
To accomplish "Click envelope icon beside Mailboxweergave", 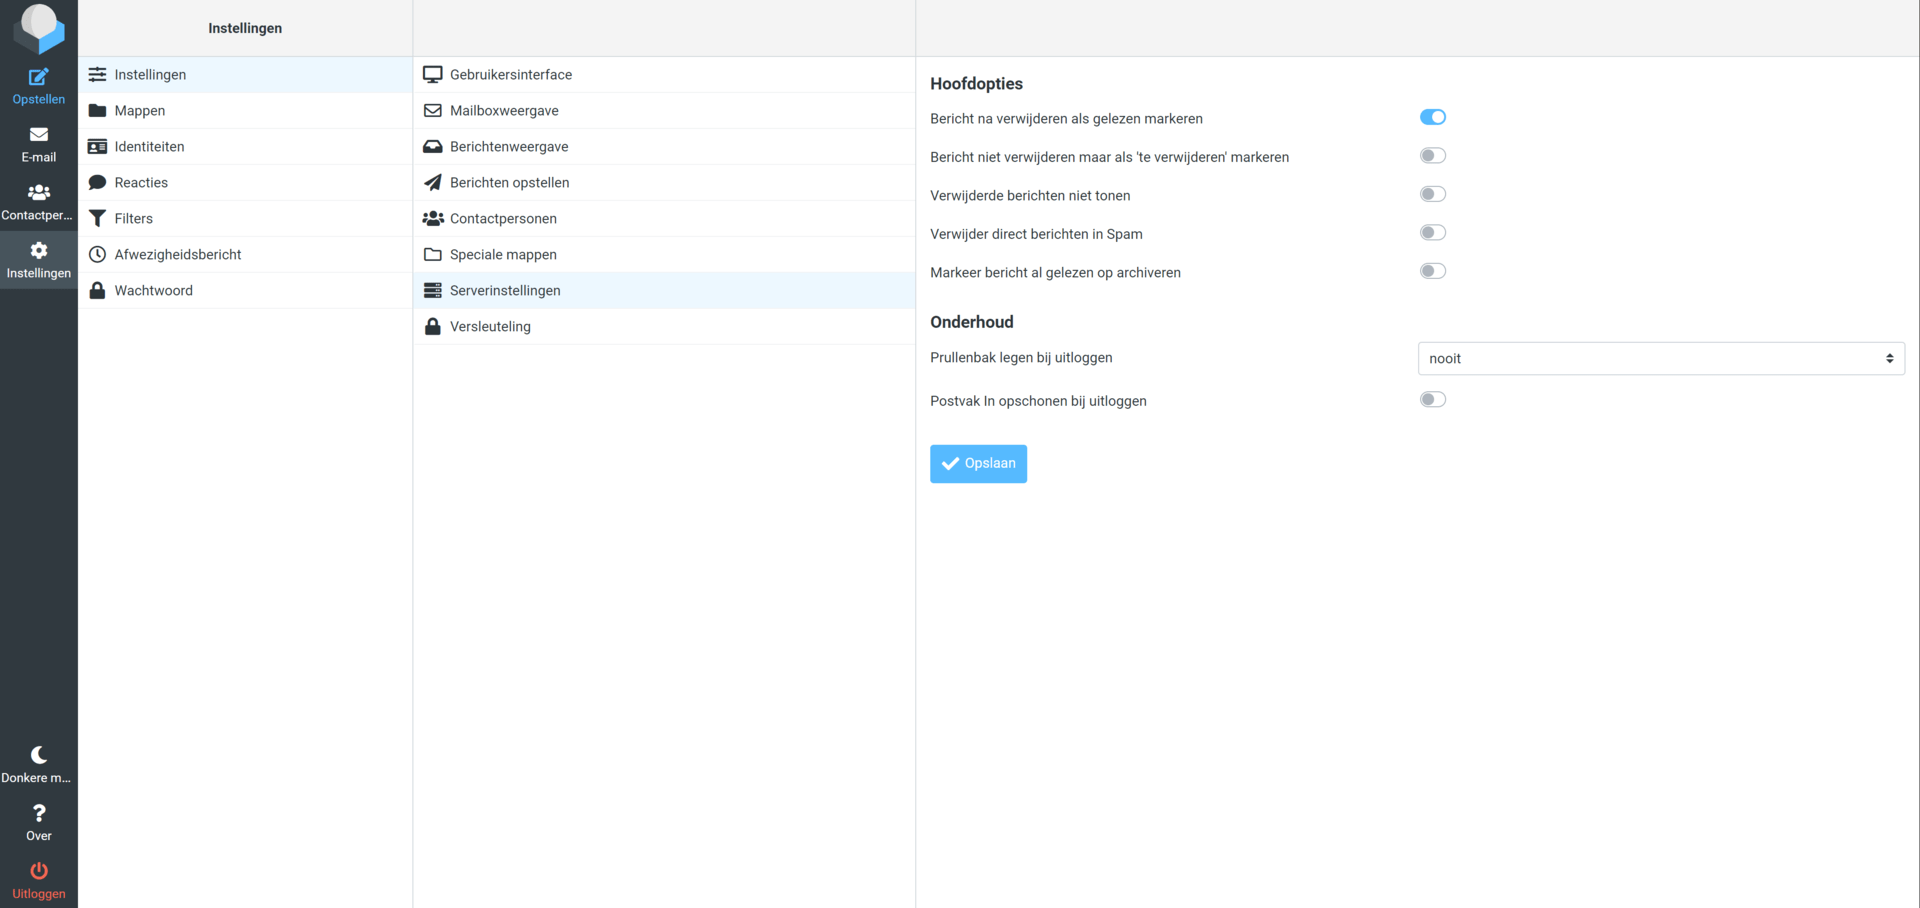I will coord(433,111).
